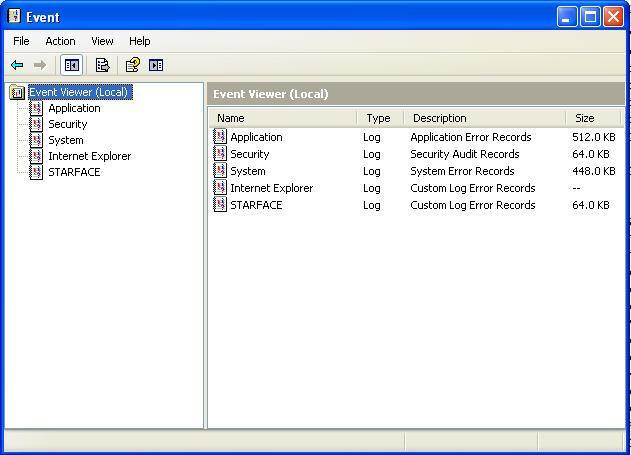Open the Action menu

[x=60, y=41]
